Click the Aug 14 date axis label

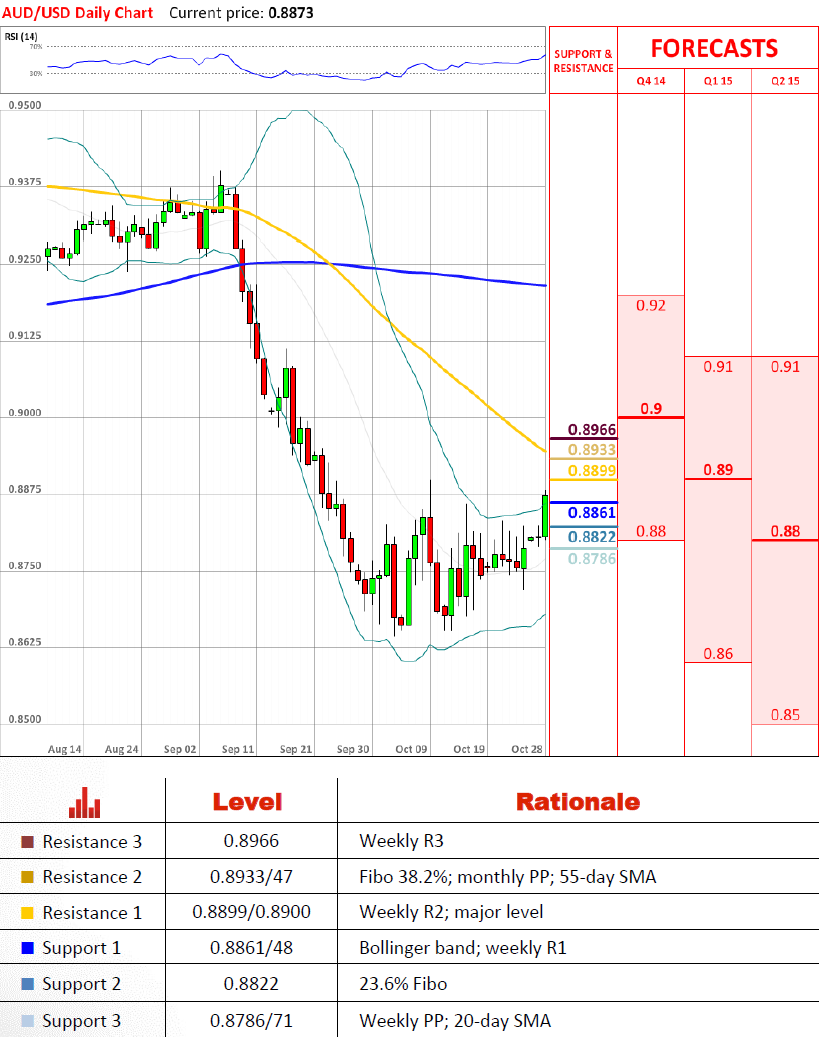click(x=64, y=749)
